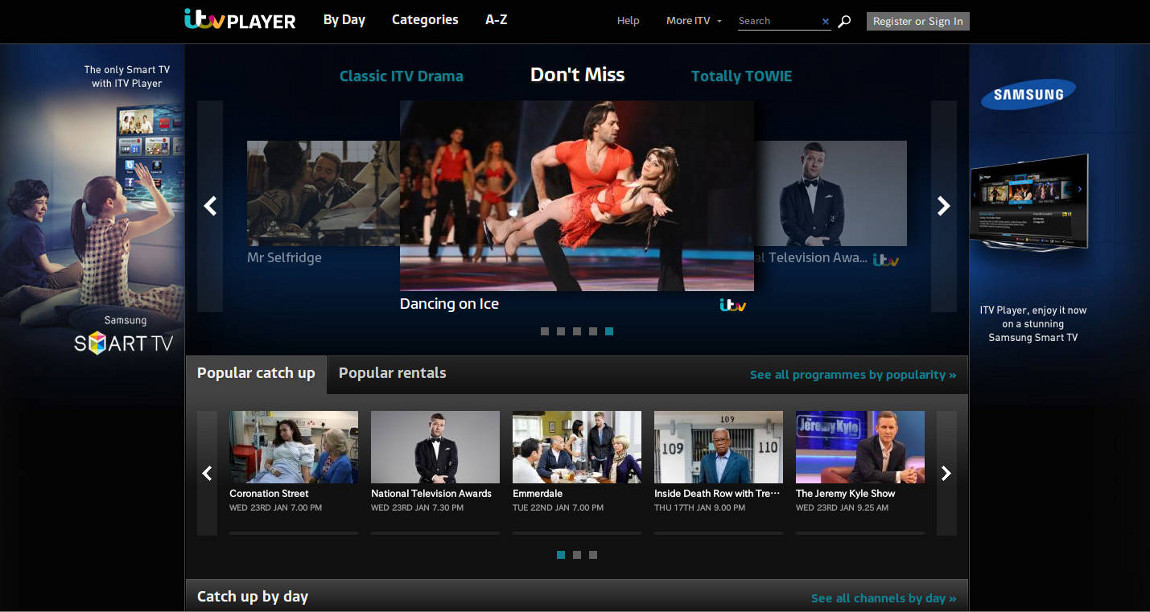
Task: Switch to the Popular catch up tab
Action: tap(256, 374)
